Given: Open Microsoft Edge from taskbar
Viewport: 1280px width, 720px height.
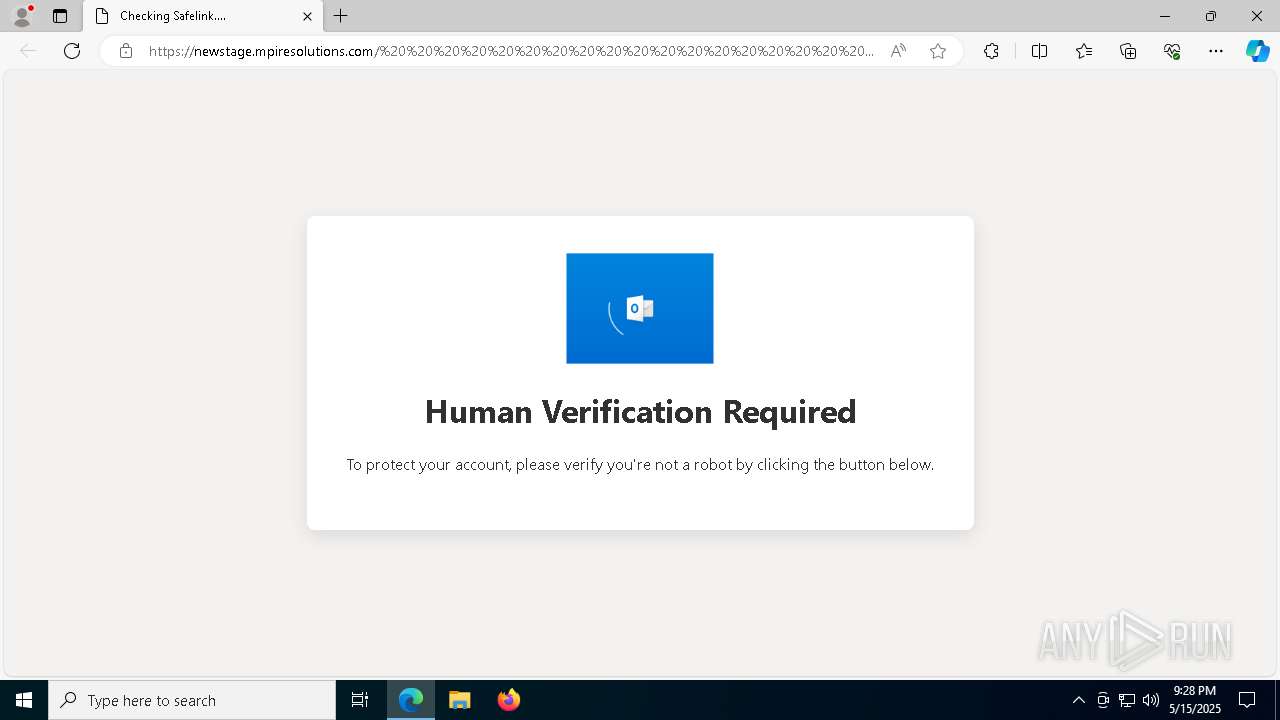Looking at the screenshot, I should click(x=411, y=700).
